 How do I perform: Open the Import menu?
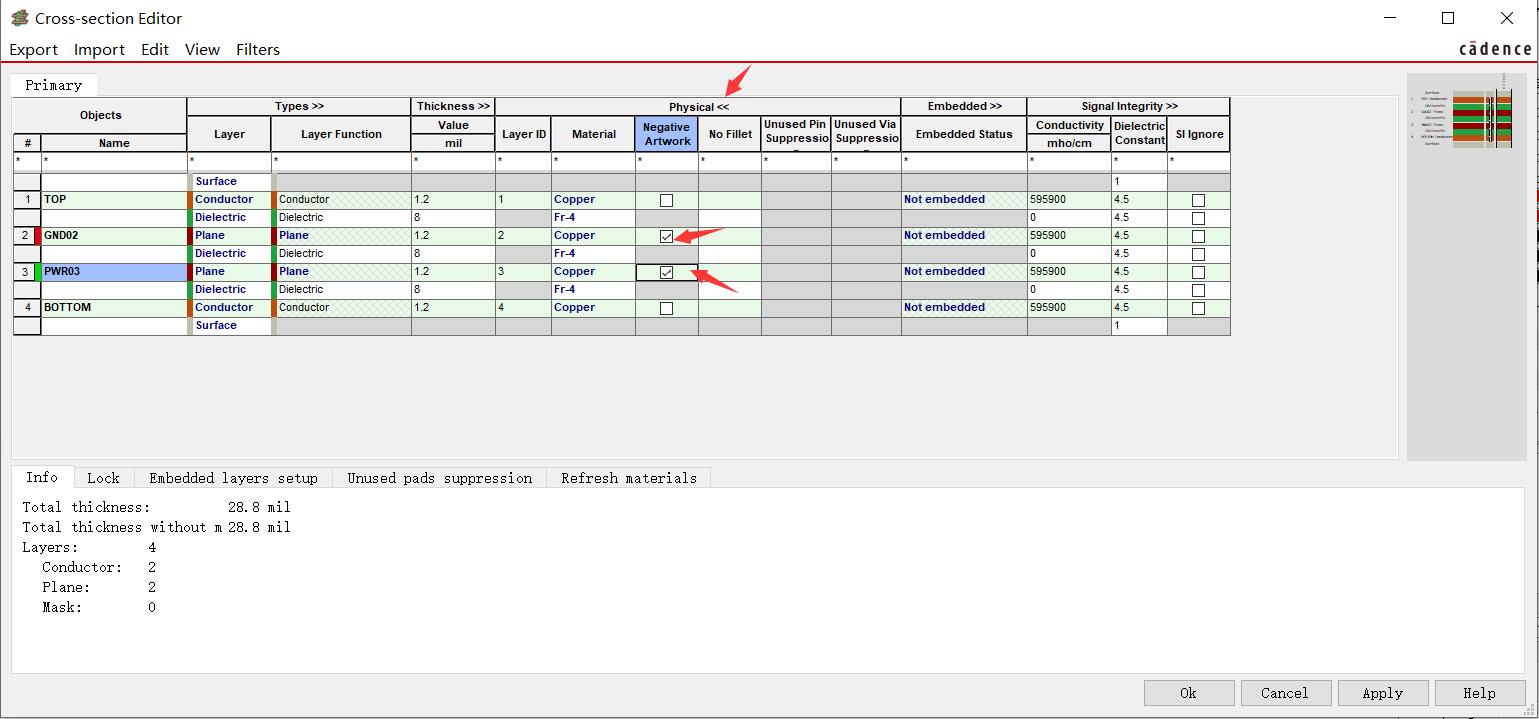(x=99, y=50)
